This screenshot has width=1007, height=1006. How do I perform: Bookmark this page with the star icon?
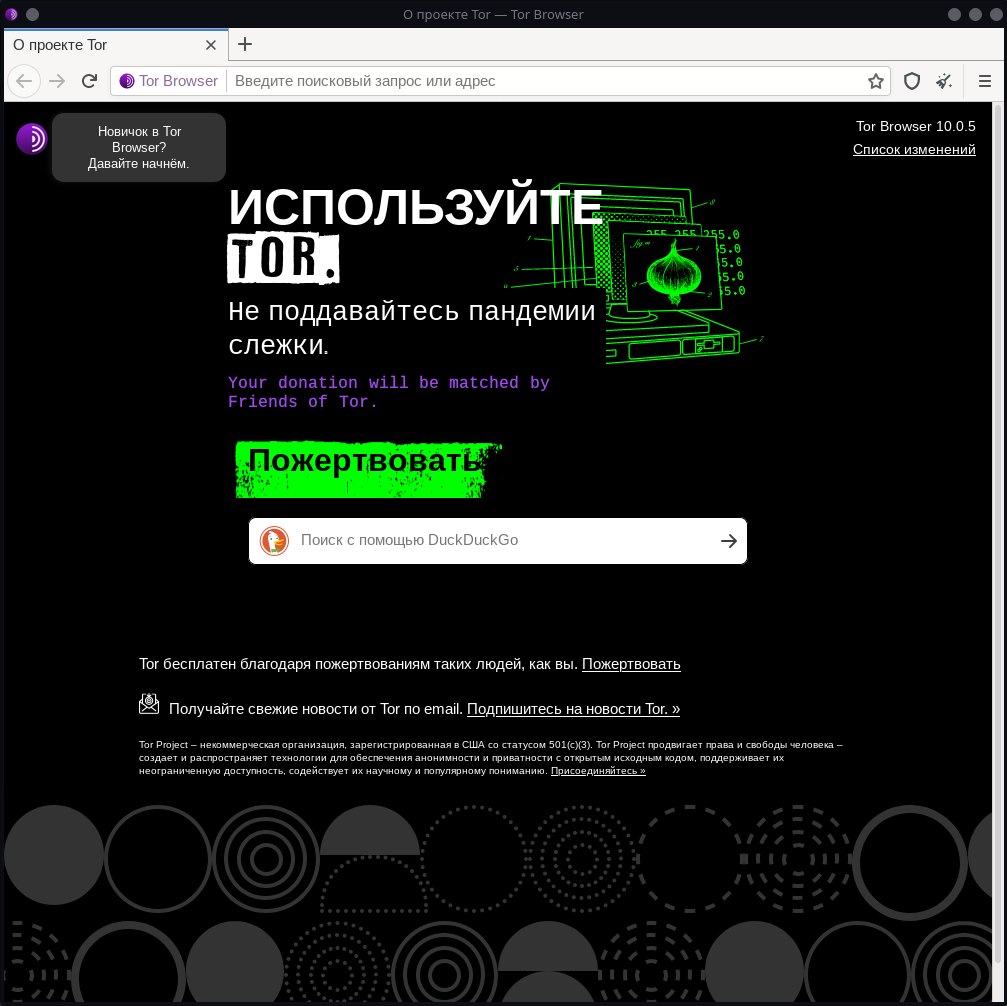click(875, 81)
